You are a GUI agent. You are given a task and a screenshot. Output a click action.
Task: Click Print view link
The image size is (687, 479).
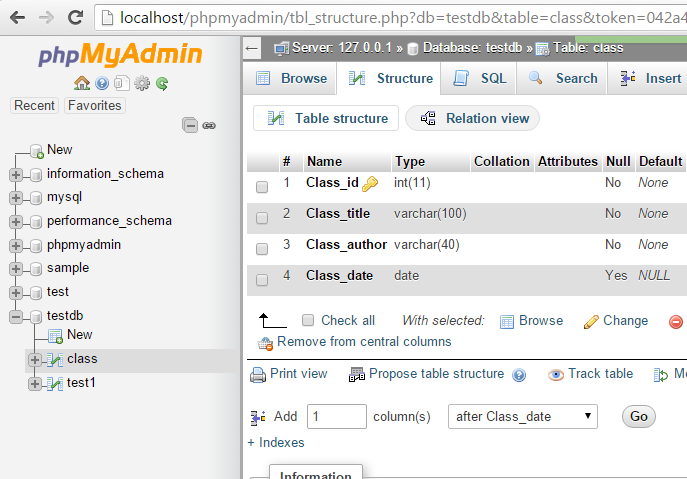[298, 373]
